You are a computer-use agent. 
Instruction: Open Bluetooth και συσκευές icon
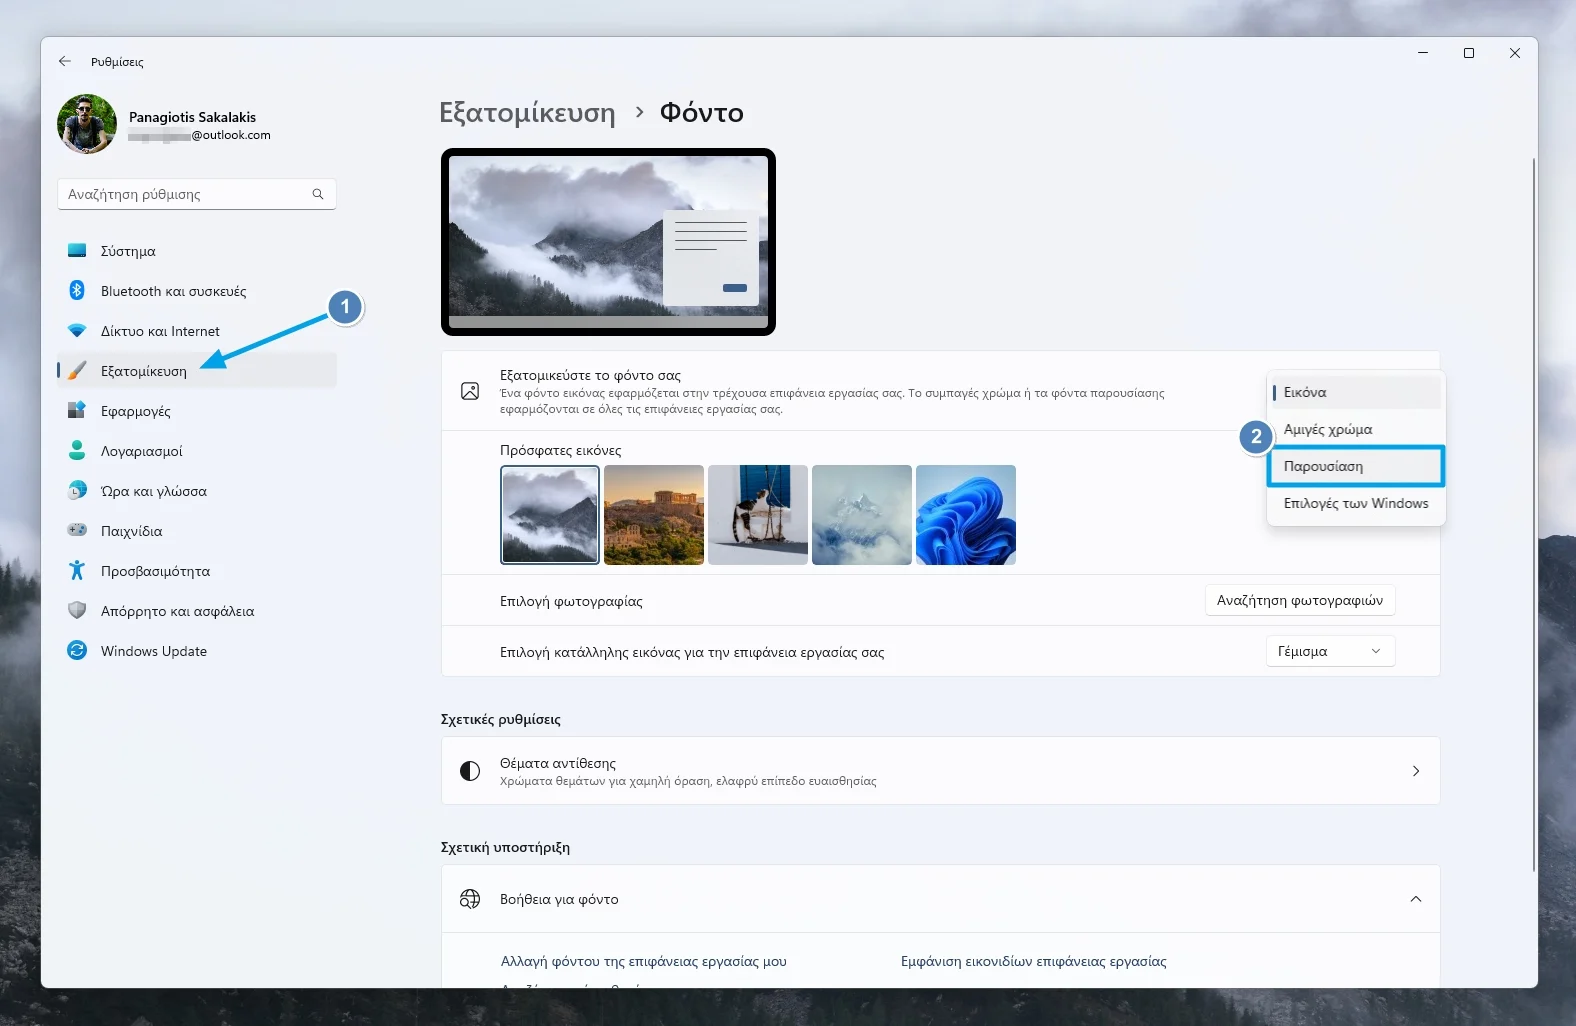[x=77, y=291]
